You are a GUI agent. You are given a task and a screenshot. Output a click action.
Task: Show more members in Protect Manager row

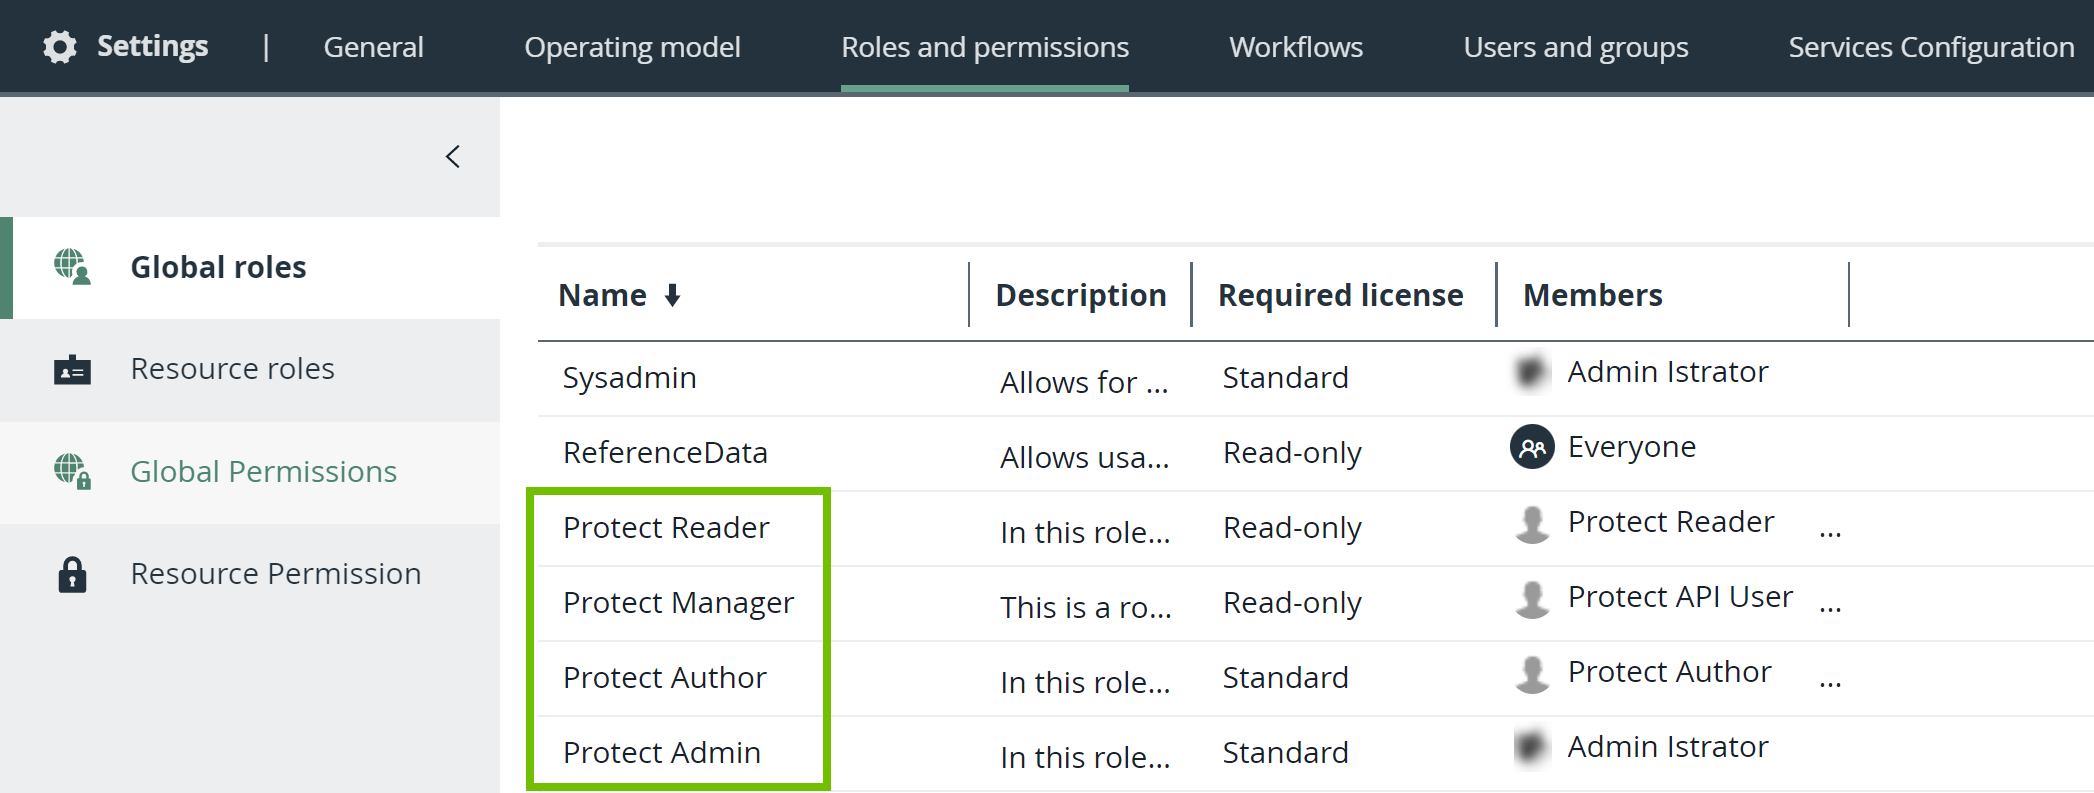(x=1830, y=607)
